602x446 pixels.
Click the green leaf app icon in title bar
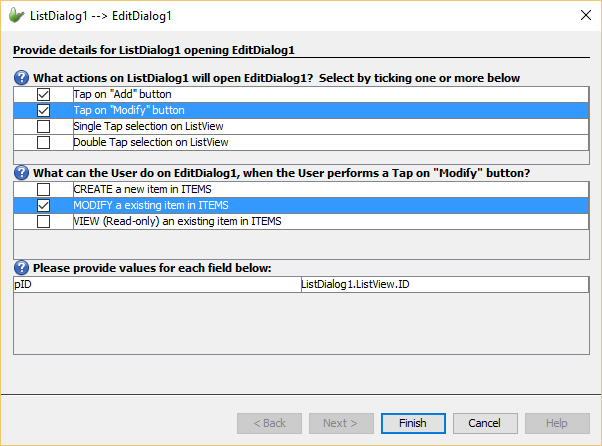pyautogui.click(x=16, y=15)
